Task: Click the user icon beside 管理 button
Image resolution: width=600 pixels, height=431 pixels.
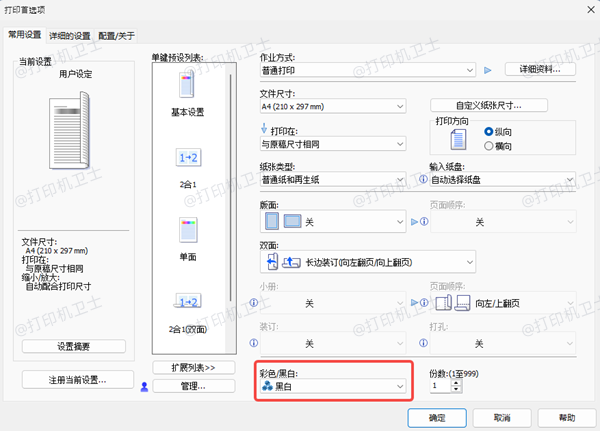Action: 144,386
